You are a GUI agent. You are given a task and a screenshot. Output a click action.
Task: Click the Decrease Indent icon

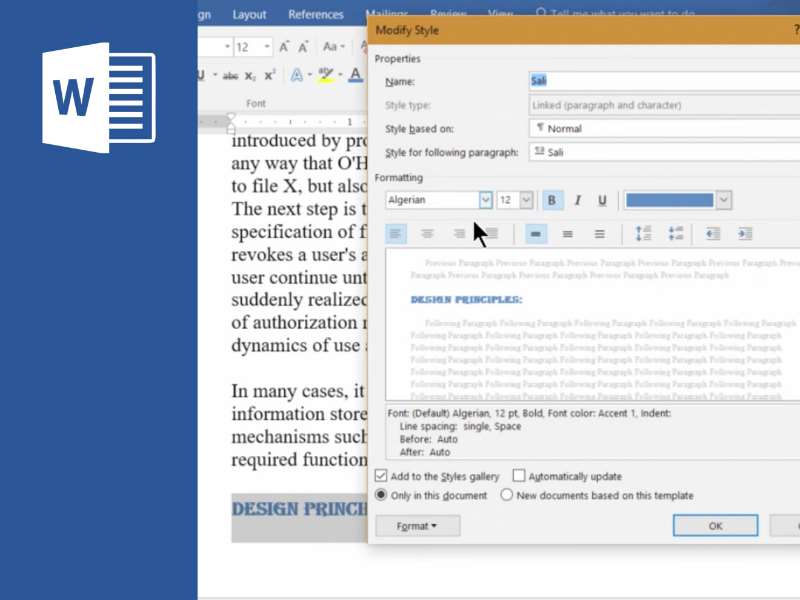coord(713,234)
